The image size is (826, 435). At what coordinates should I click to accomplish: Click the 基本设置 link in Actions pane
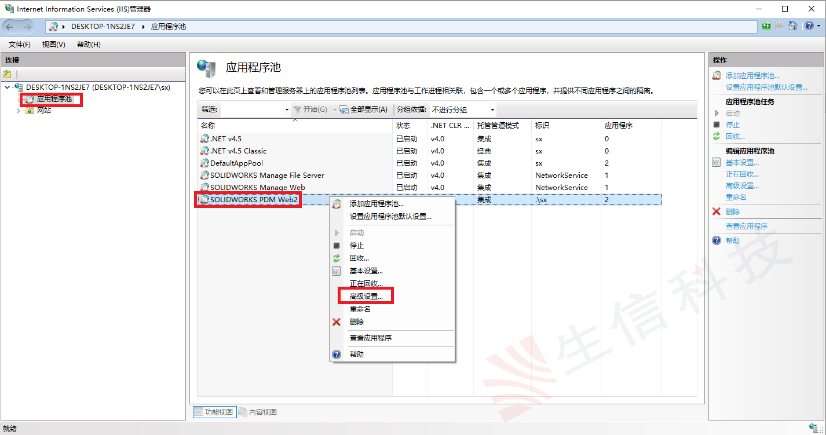pos(742,163)
